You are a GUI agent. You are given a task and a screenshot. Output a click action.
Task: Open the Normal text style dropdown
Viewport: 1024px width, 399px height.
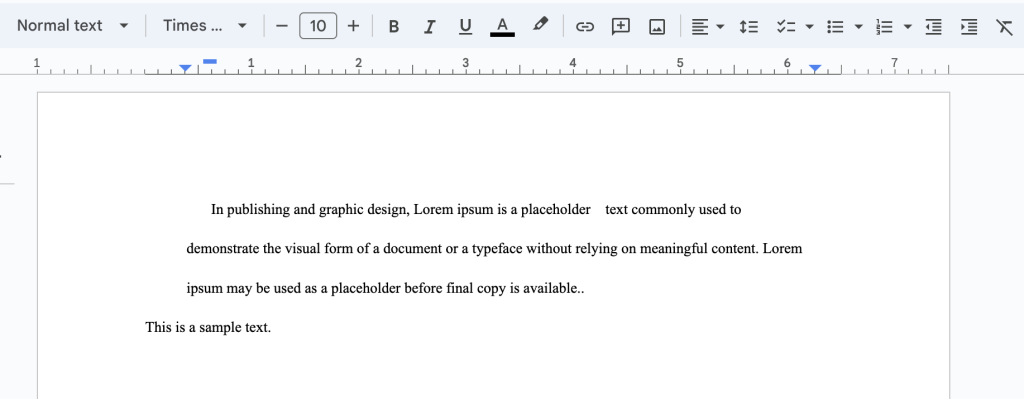72,26
